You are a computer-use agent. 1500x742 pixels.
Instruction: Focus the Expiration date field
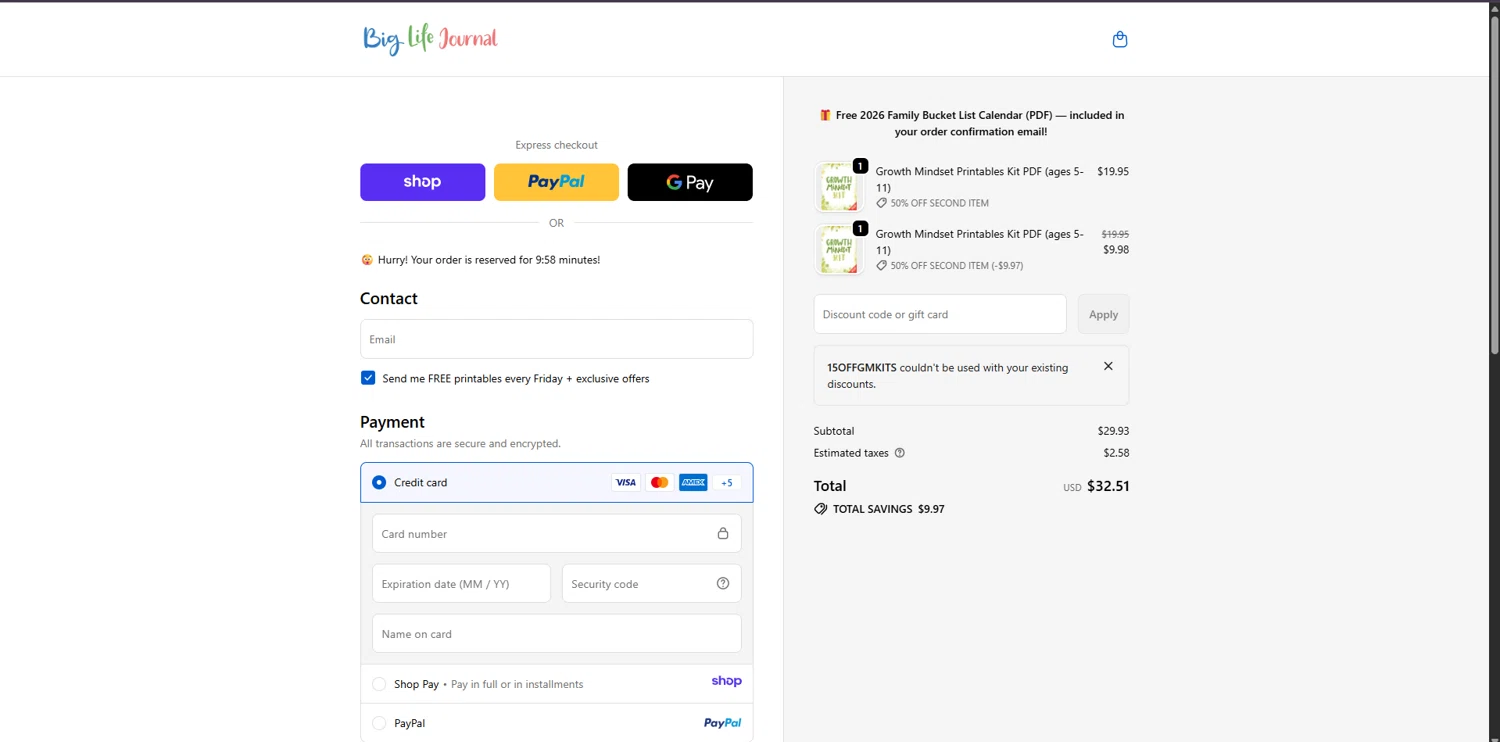[461, 584]
